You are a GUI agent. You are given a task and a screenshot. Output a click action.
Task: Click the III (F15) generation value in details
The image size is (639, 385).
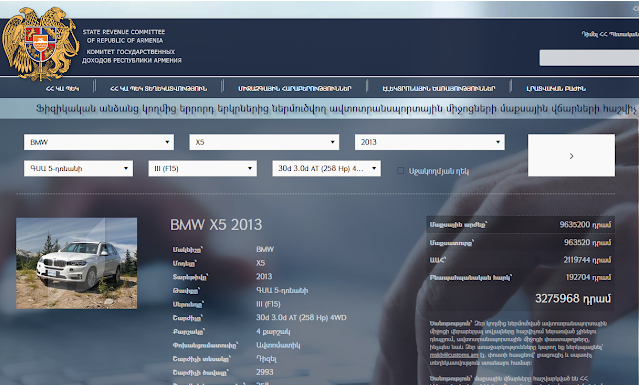click(268, 304)
